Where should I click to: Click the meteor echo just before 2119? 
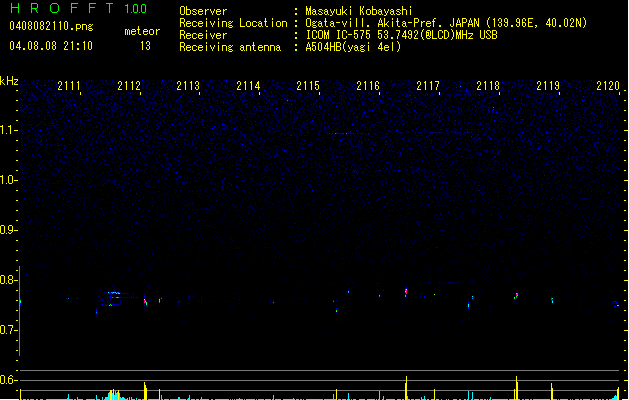pos(552,300)
